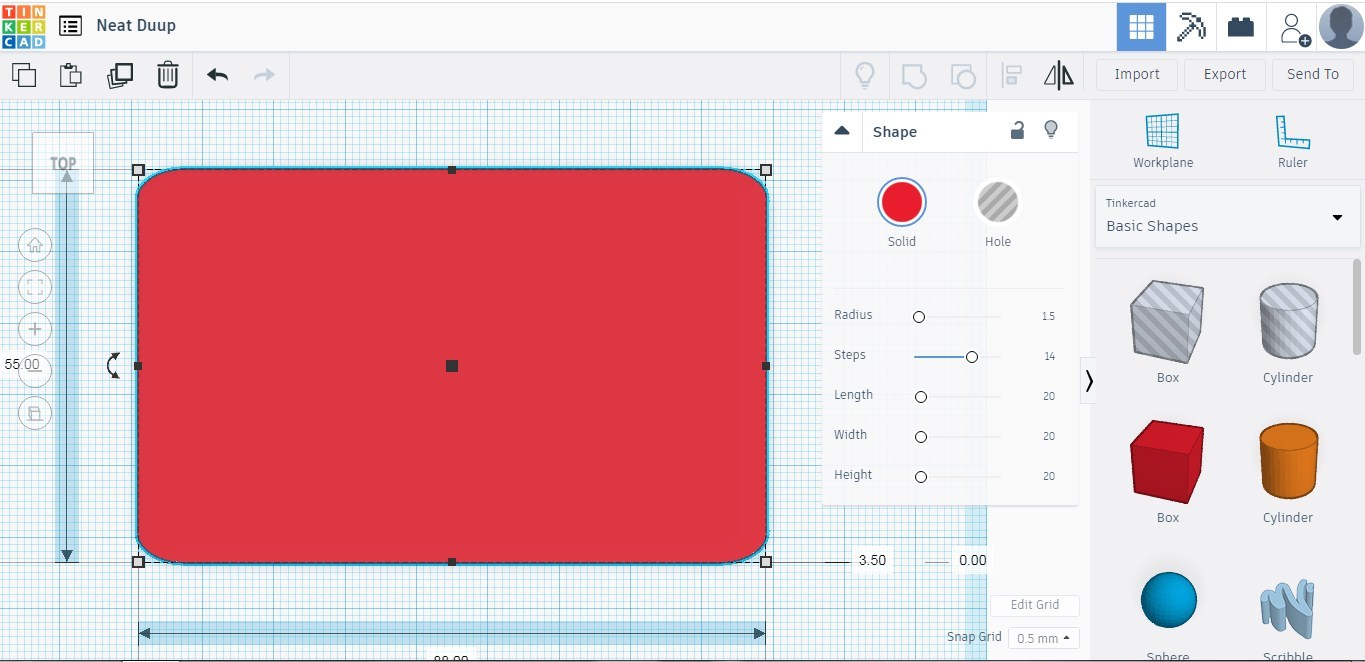Set the shape to Hole
The image size is (1365, 662).
point(998,202)
